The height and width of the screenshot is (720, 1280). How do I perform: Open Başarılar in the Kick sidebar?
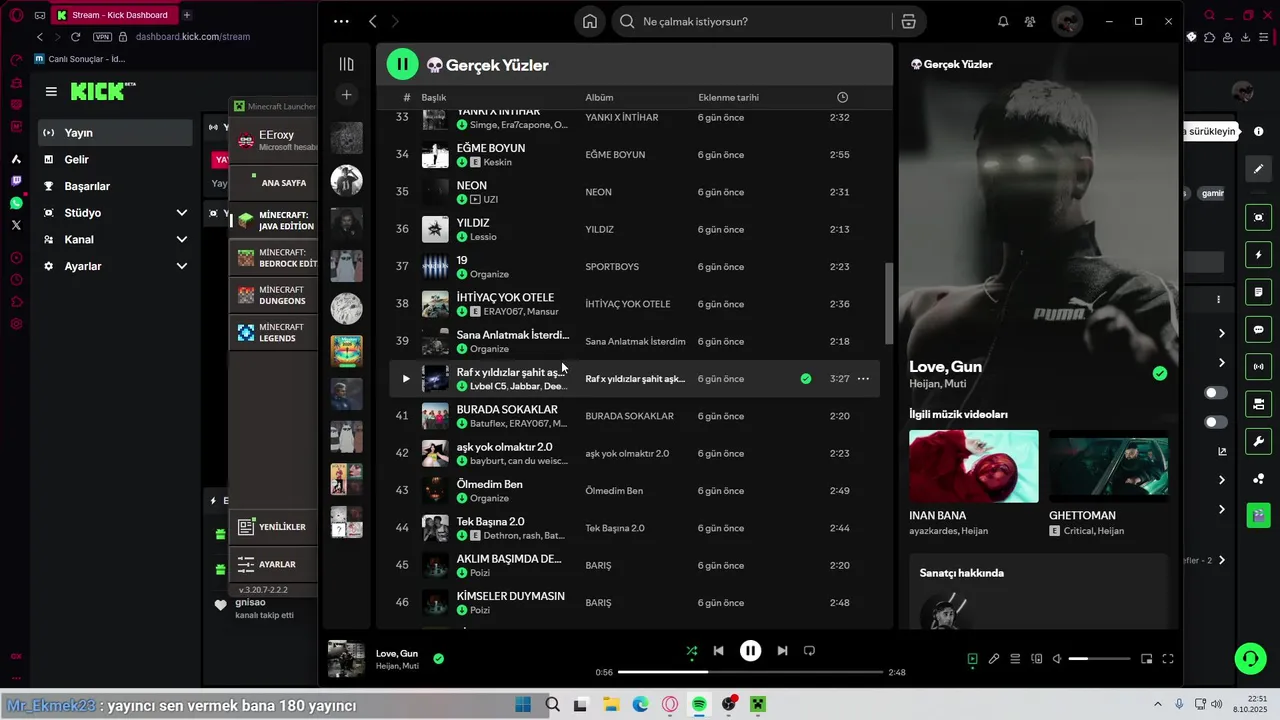pos(115,186)
